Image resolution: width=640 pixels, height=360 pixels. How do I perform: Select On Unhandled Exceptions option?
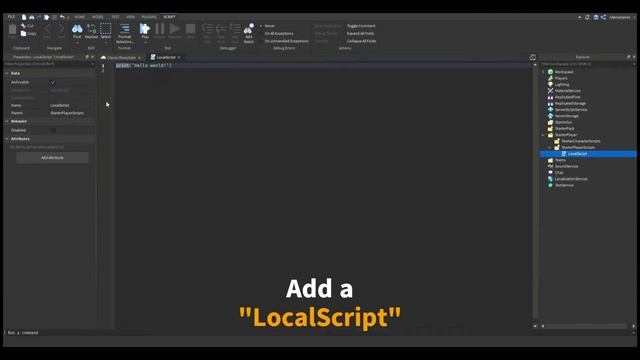286,41
